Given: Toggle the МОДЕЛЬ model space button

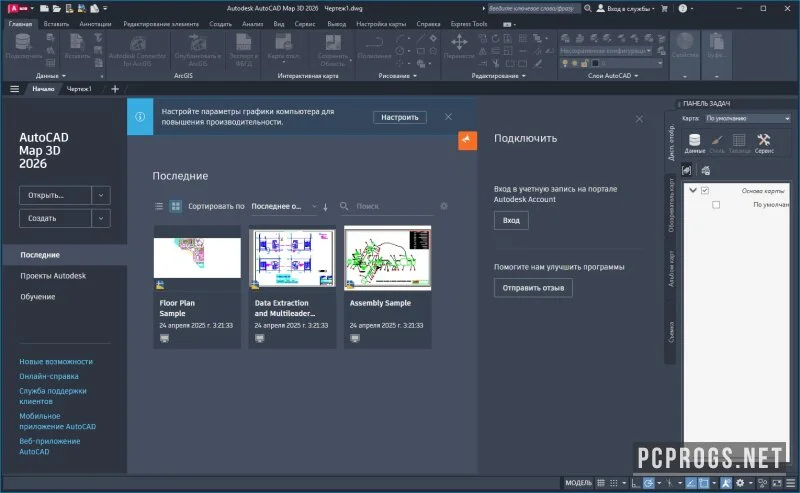Looking at the screenshot, I should point(578,483).
